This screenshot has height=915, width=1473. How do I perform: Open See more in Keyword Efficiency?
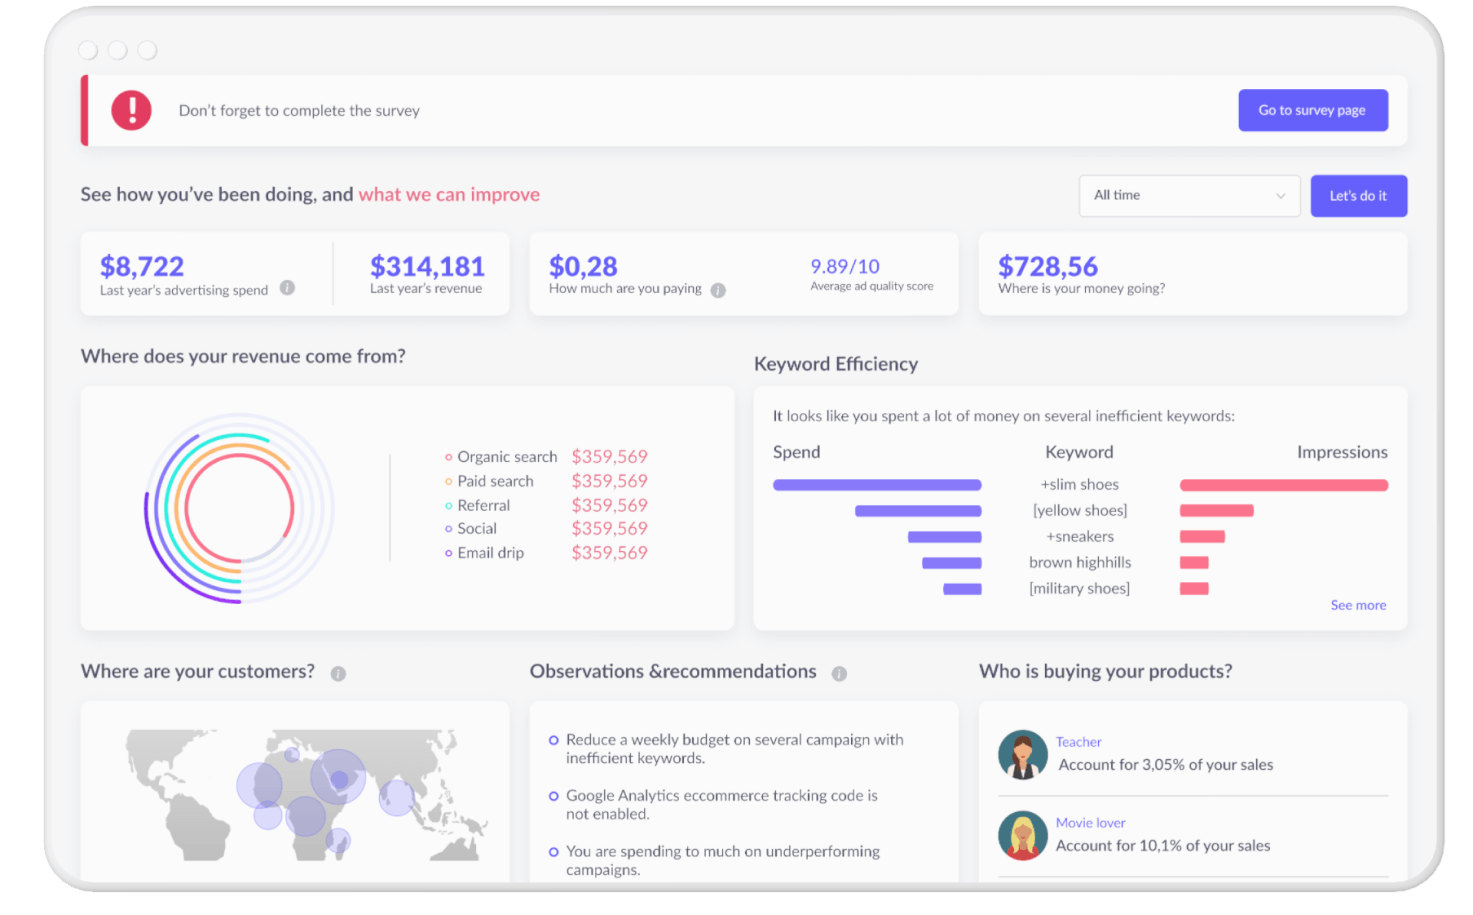tap(1357, 605)
